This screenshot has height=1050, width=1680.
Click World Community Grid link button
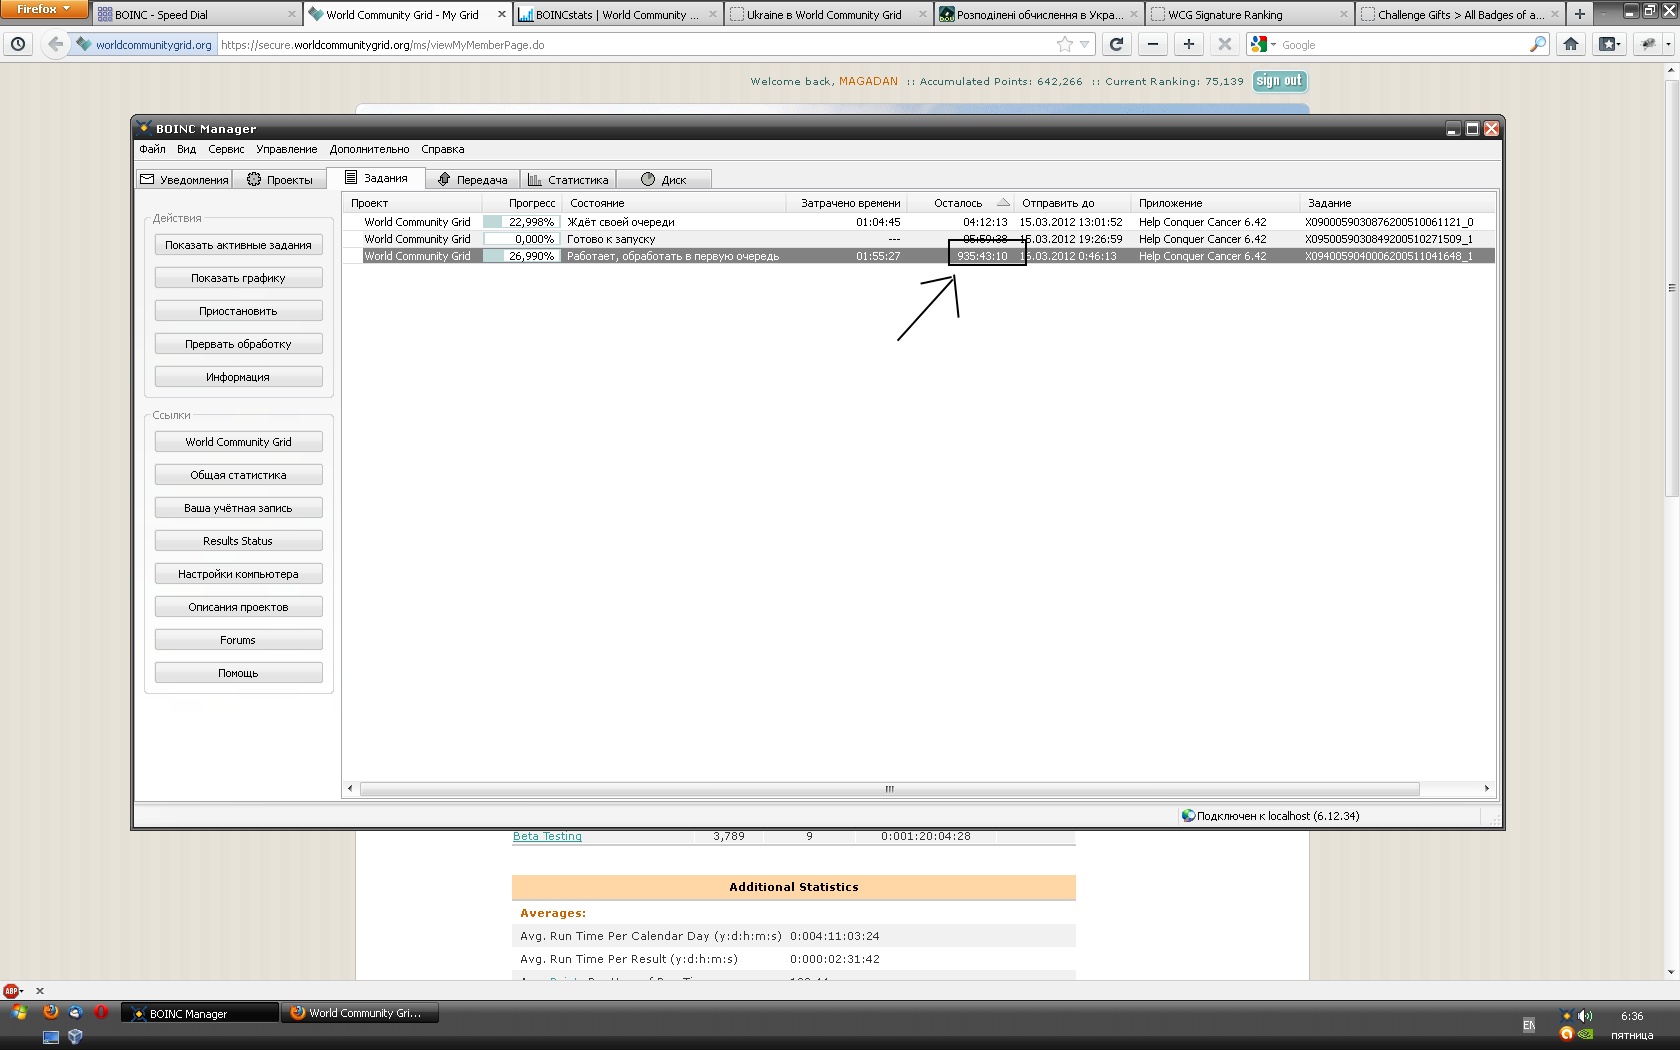[238, 442]
